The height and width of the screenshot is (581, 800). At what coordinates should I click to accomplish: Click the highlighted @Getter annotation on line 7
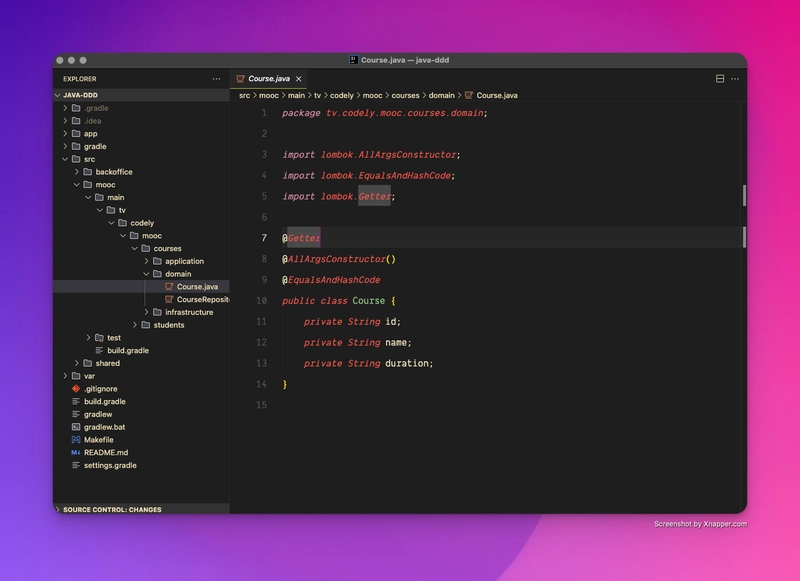coord(302,238)
